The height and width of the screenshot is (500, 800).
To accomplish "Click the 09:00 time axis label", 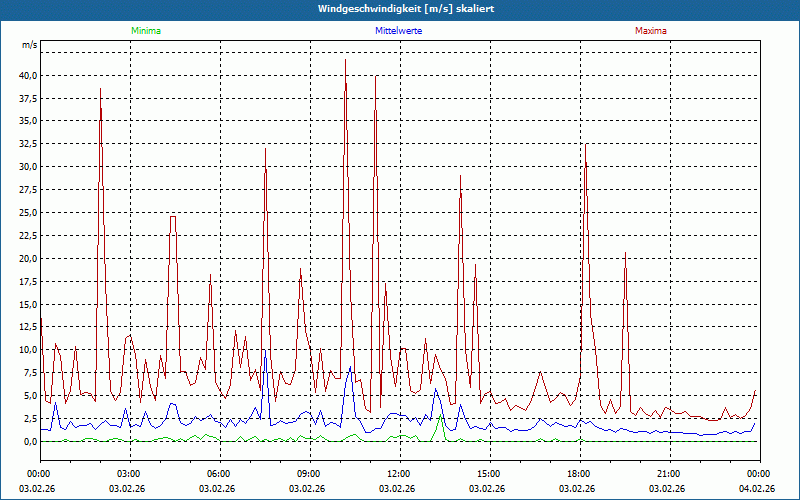I will tap(308, 474).
